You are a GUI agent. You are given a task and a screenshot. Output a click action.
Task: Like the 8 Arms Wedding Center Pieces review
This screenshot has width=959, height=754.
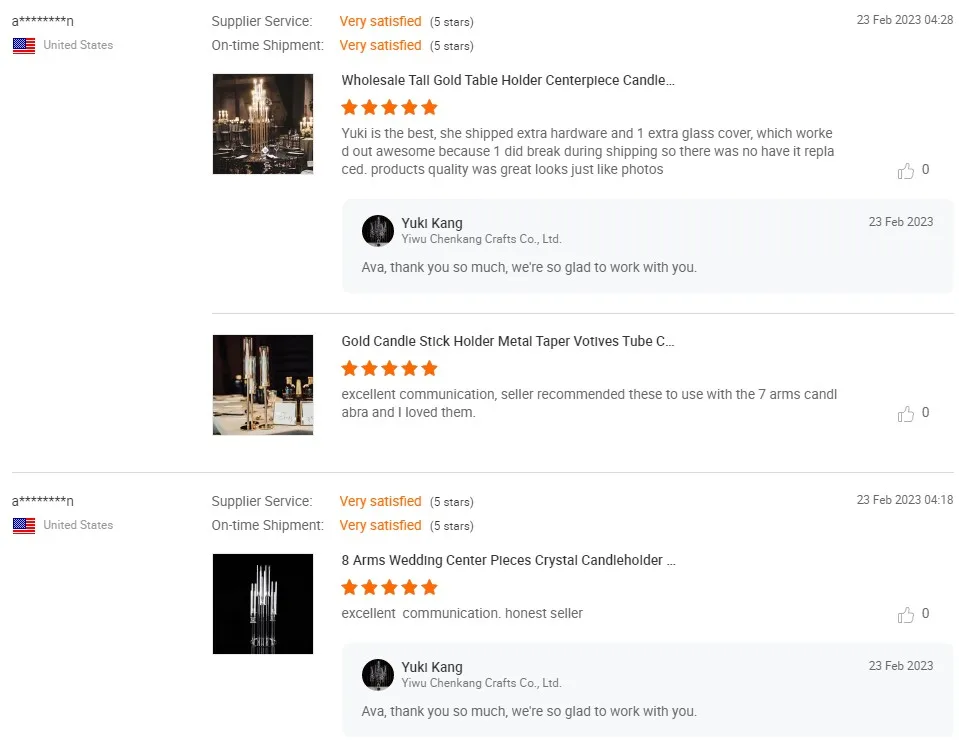click(x=906, y=615)
